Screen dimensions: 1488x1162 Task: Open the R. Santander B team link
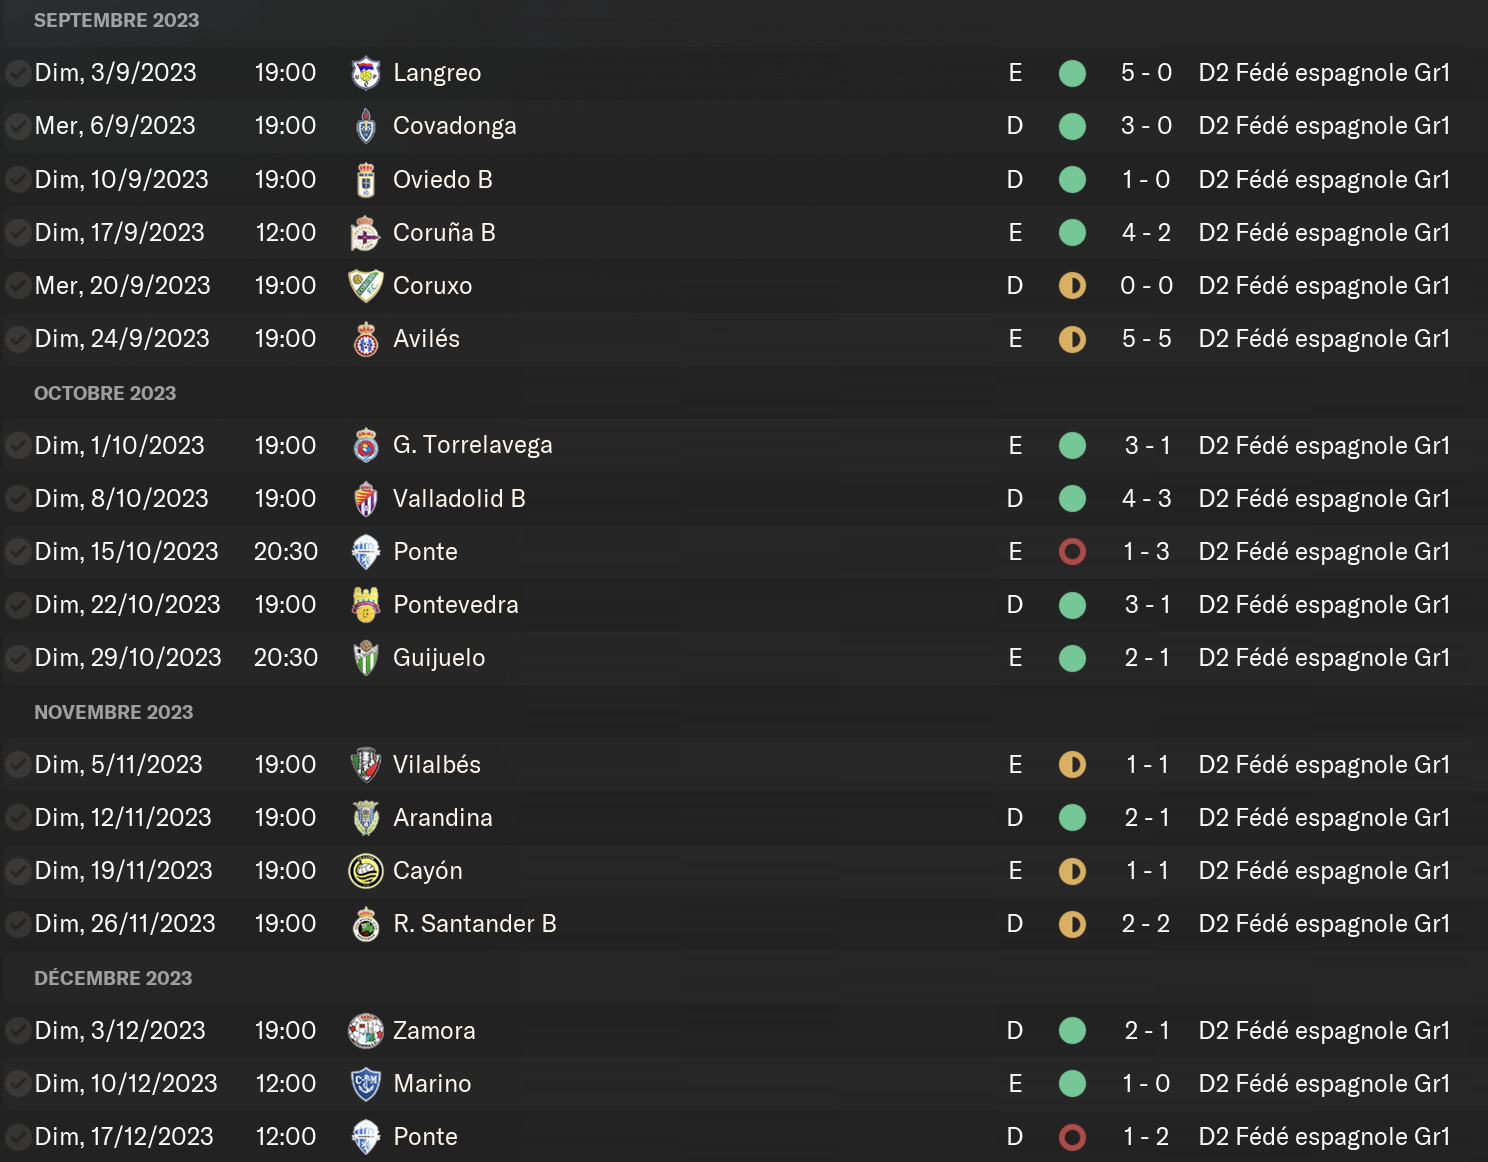coord(475,924)
